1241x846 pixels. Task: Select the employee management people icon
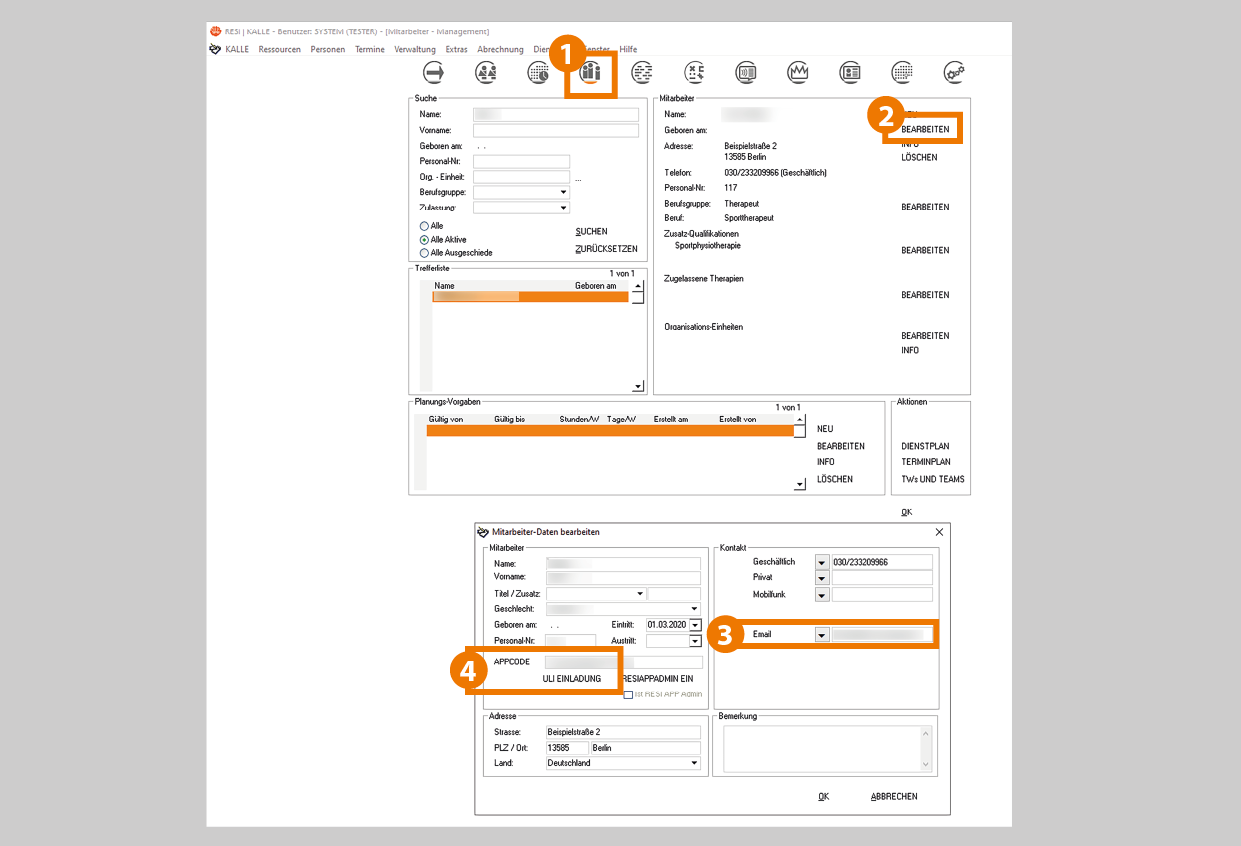pos(590,72)
